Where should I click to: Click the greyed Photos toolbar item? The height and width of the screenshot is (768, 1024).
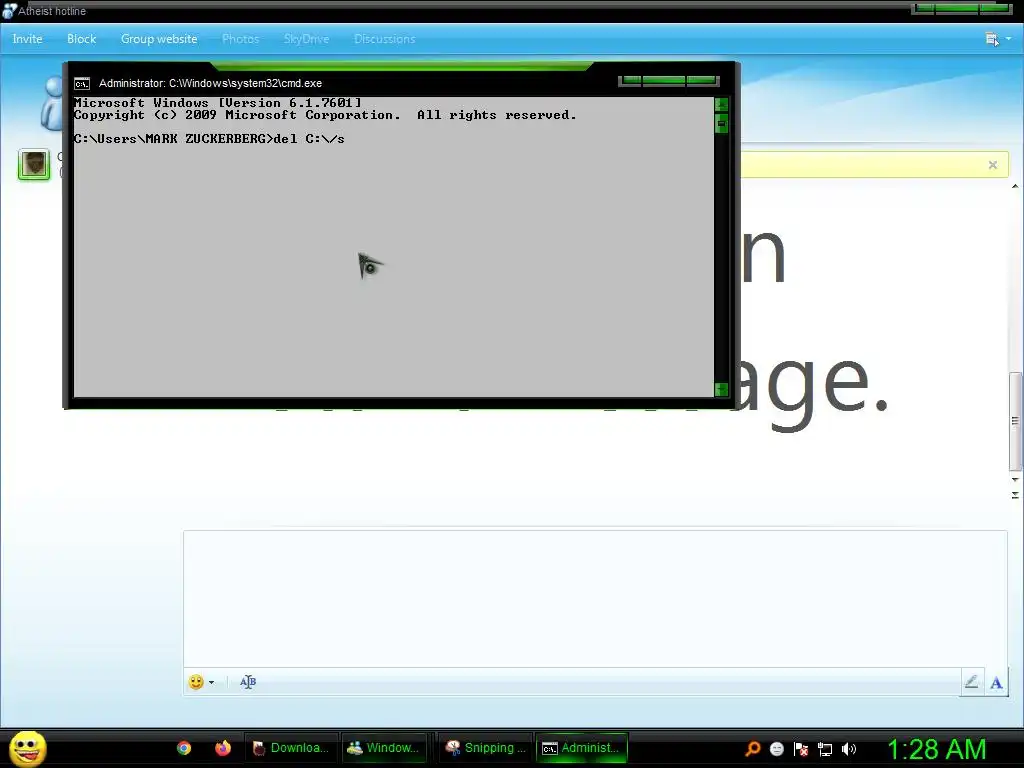pos(240,39)
